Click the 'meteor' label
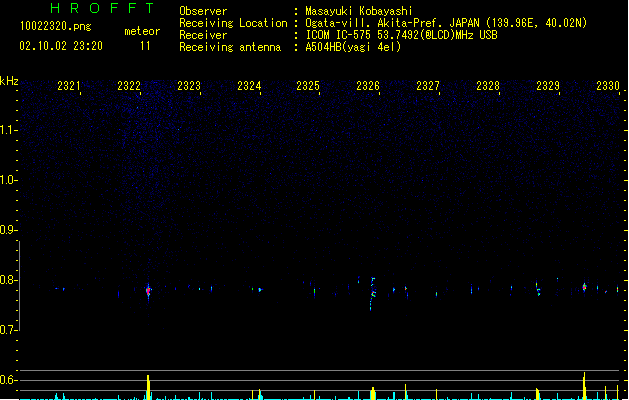The width and height of the screenshot is (629, 400). click(142, 31)
